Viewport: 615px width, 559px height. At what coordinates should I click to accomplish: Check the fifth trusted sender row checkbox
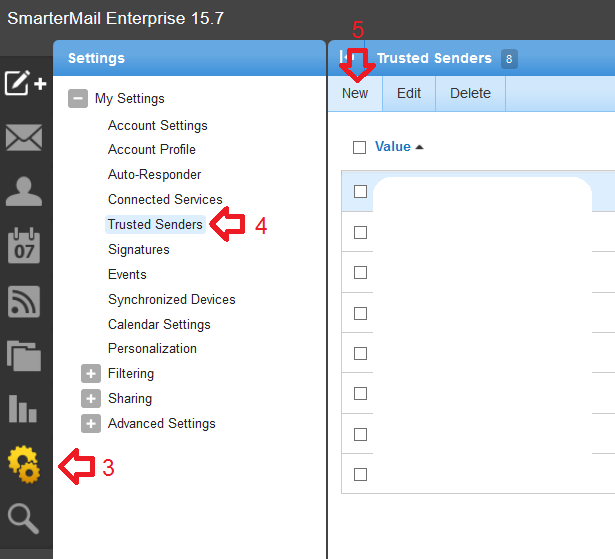[x=360, y=353]
